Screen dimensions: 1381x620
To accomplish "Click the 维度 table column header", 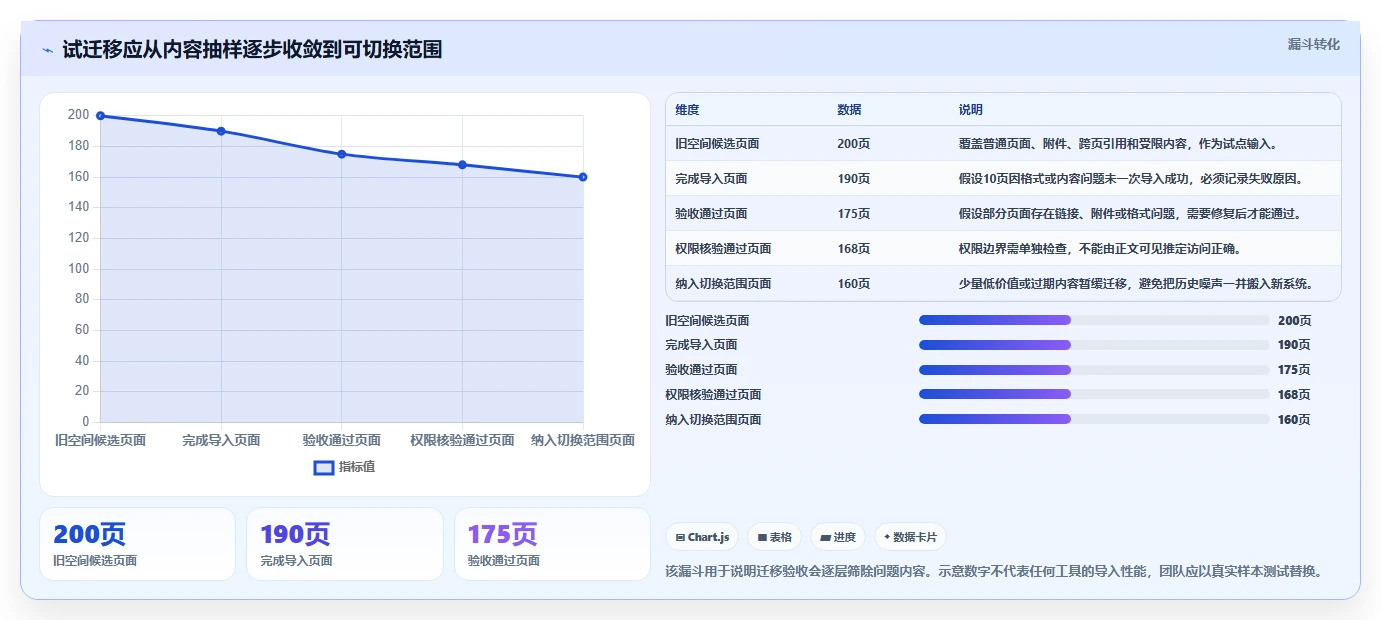I will pyautogui.click(x=687, y=110).
